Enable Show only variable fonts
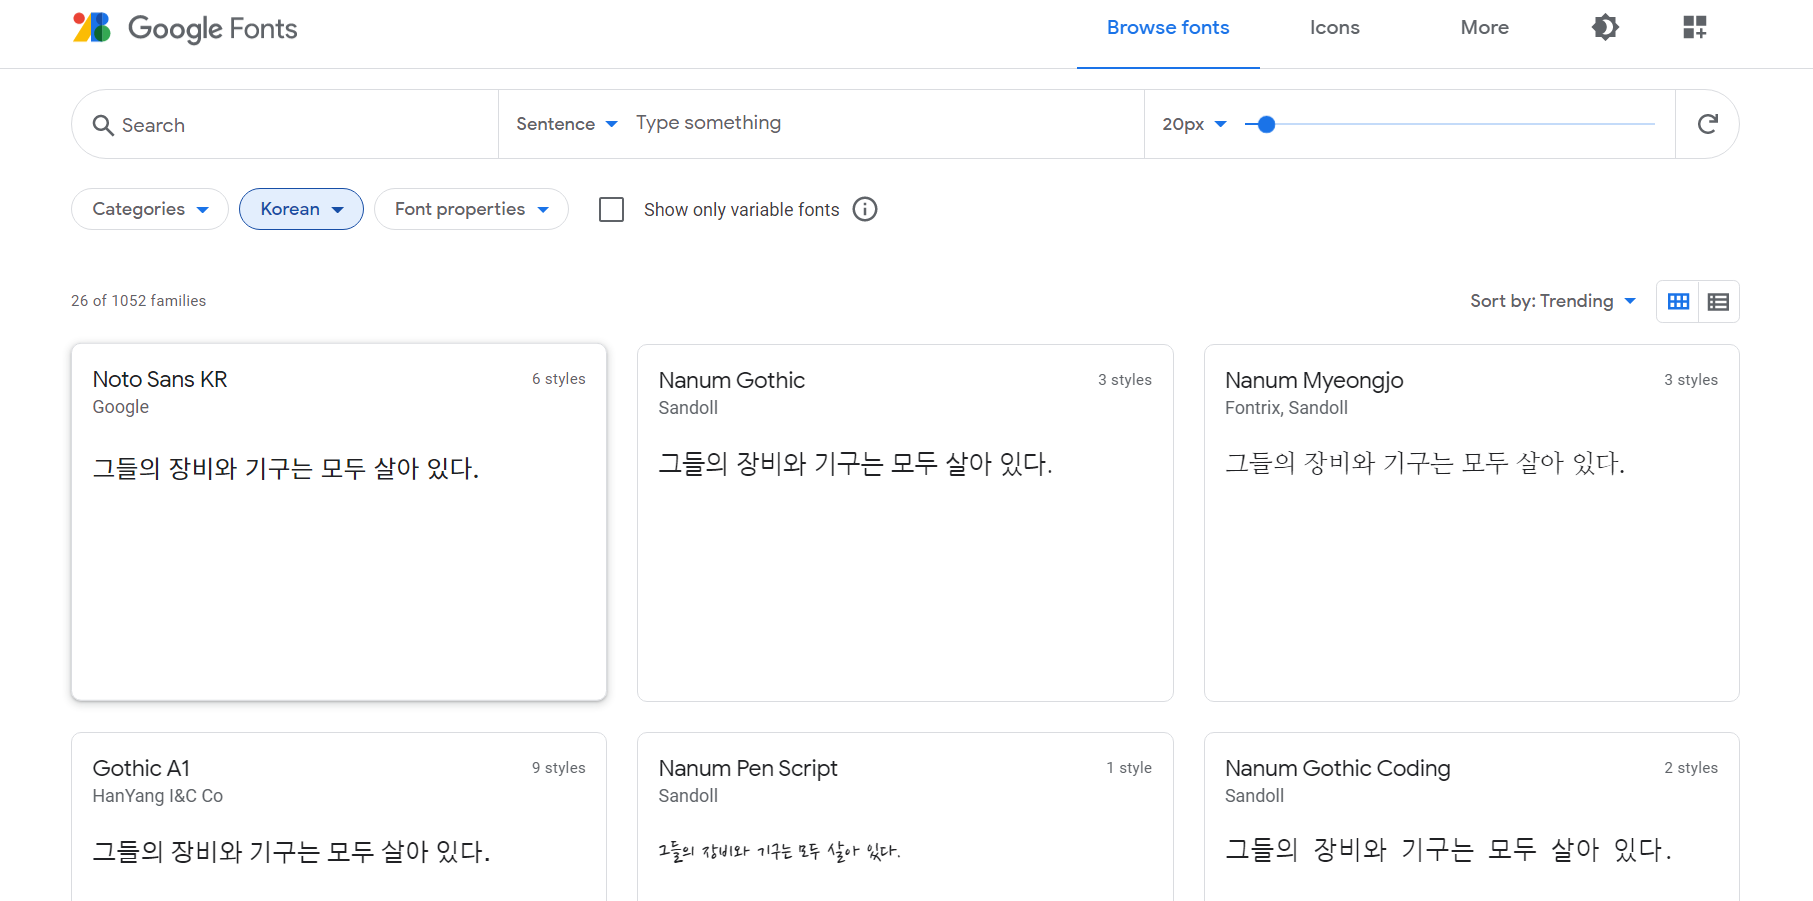The width and height of the screenshot is (1813, 901). click(611, 209)
